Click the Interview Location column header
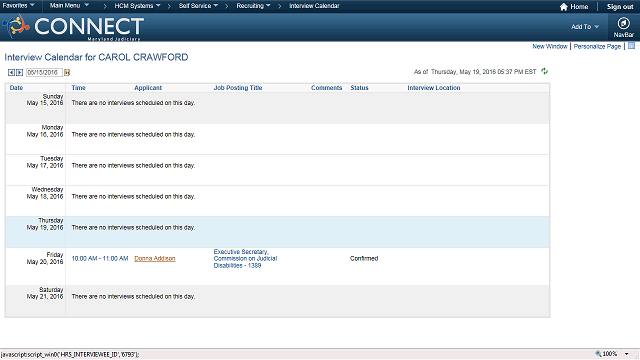Viewport: 640px width, 360px height. (x=433, y=88)
